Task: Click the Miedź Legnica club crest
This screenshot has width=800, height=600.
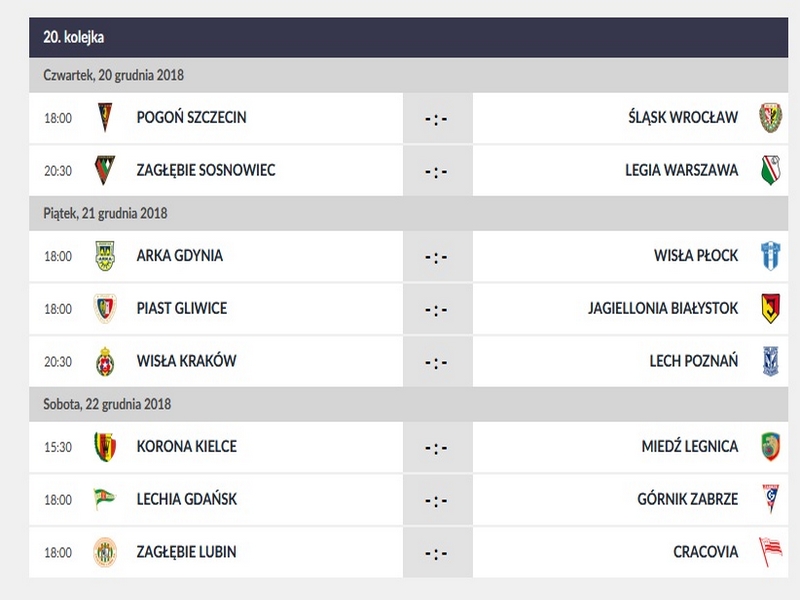Action: click(x=770, y=446)
